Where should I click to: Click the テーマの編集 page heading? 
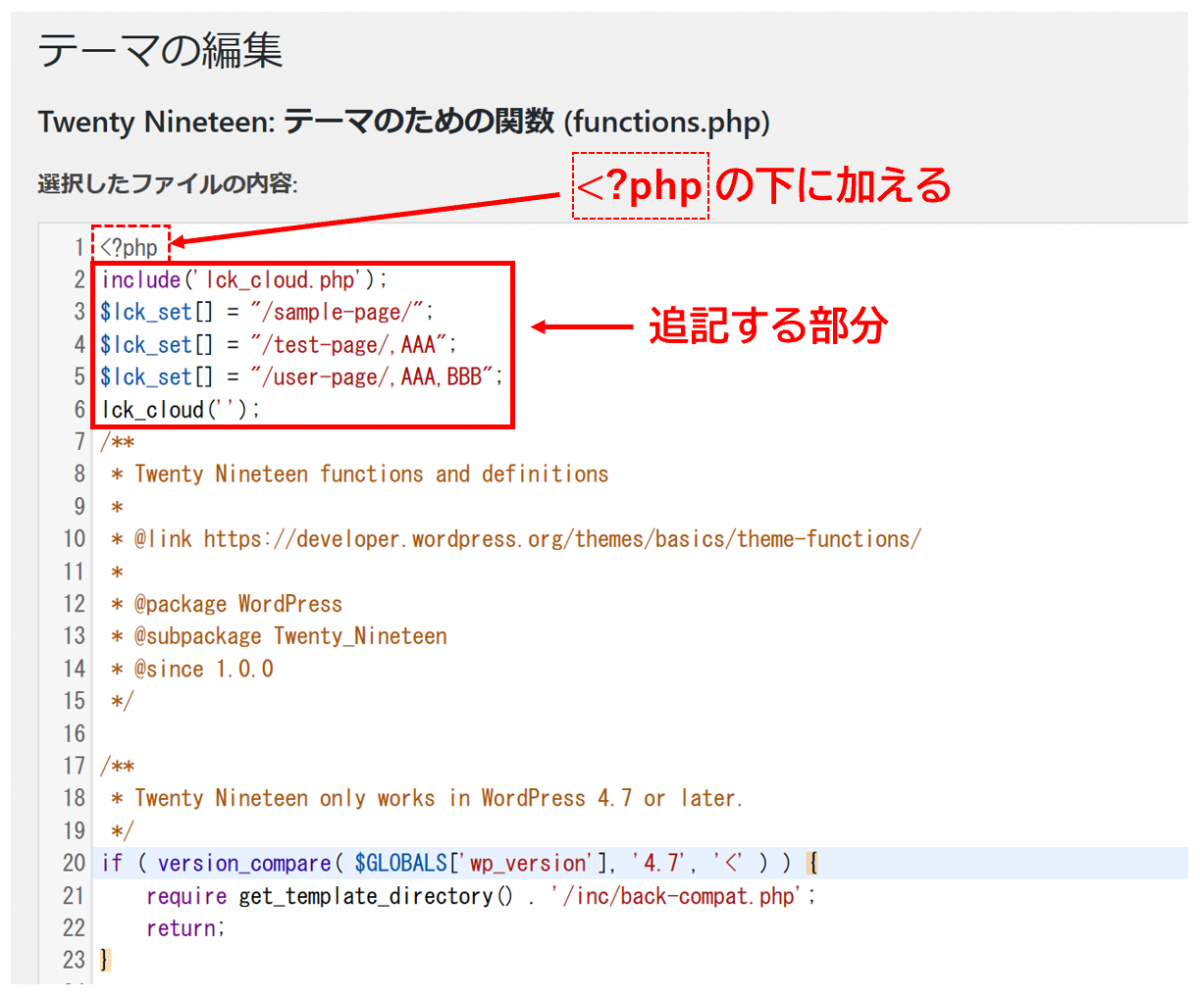[160, 50]
